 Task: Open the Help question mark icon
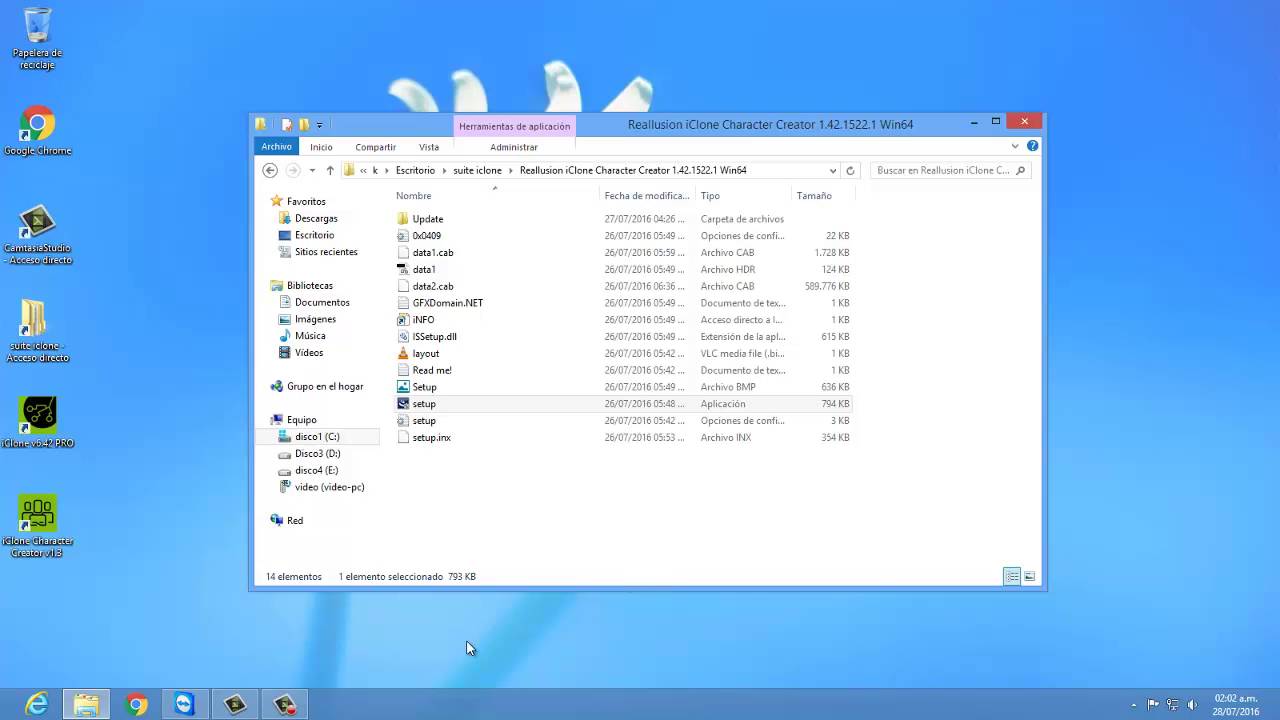click(x=1032, y=146)
